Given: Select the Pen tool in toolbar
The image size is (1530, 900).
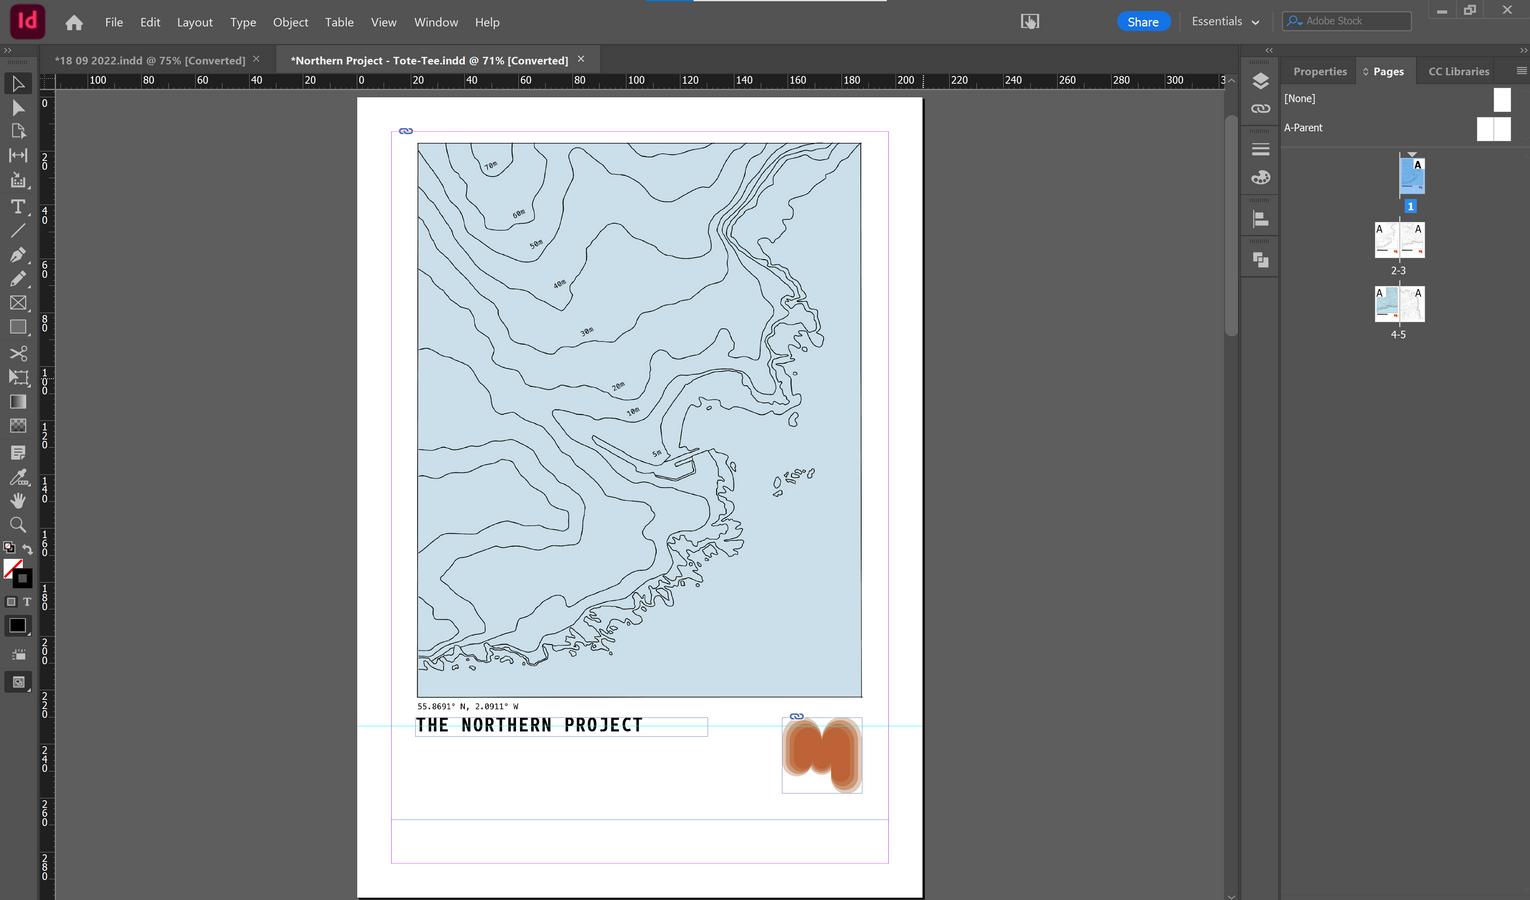Looking at the screenshot, I should coord(18,255).
